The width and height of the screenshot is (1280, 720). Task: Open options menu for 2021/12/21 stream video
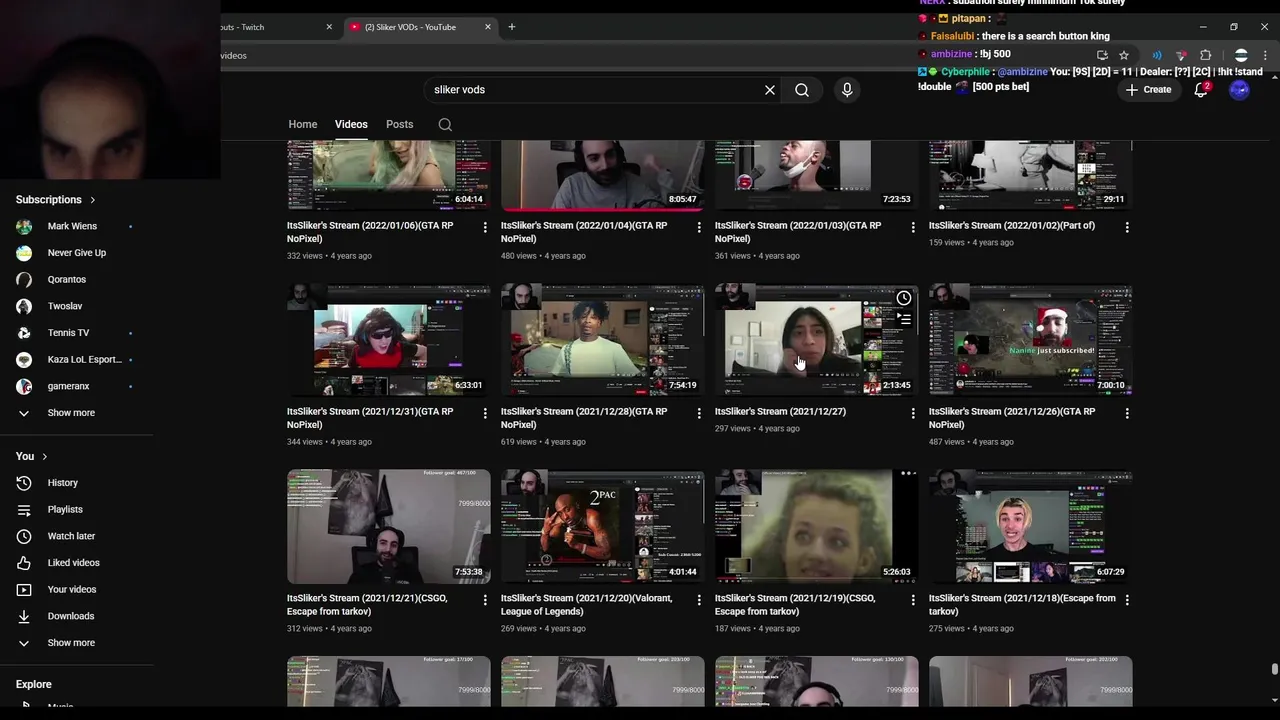(485, 600)
